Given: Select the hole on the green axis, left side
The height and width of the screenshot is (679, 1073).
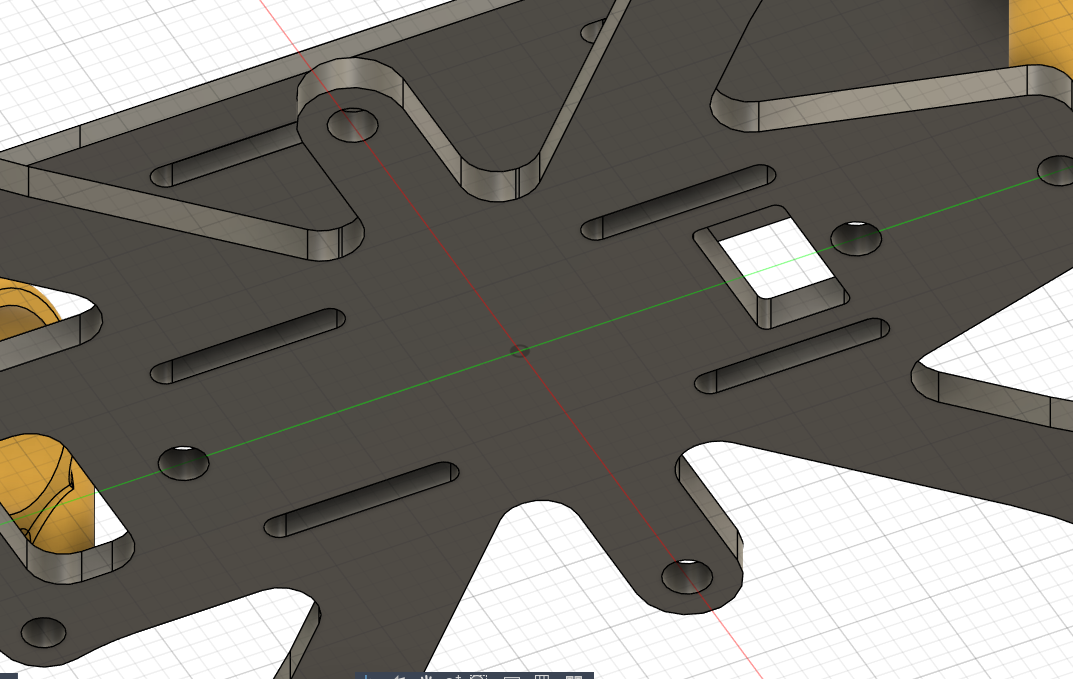Looking at the screenshot, I should pos(185,461).
